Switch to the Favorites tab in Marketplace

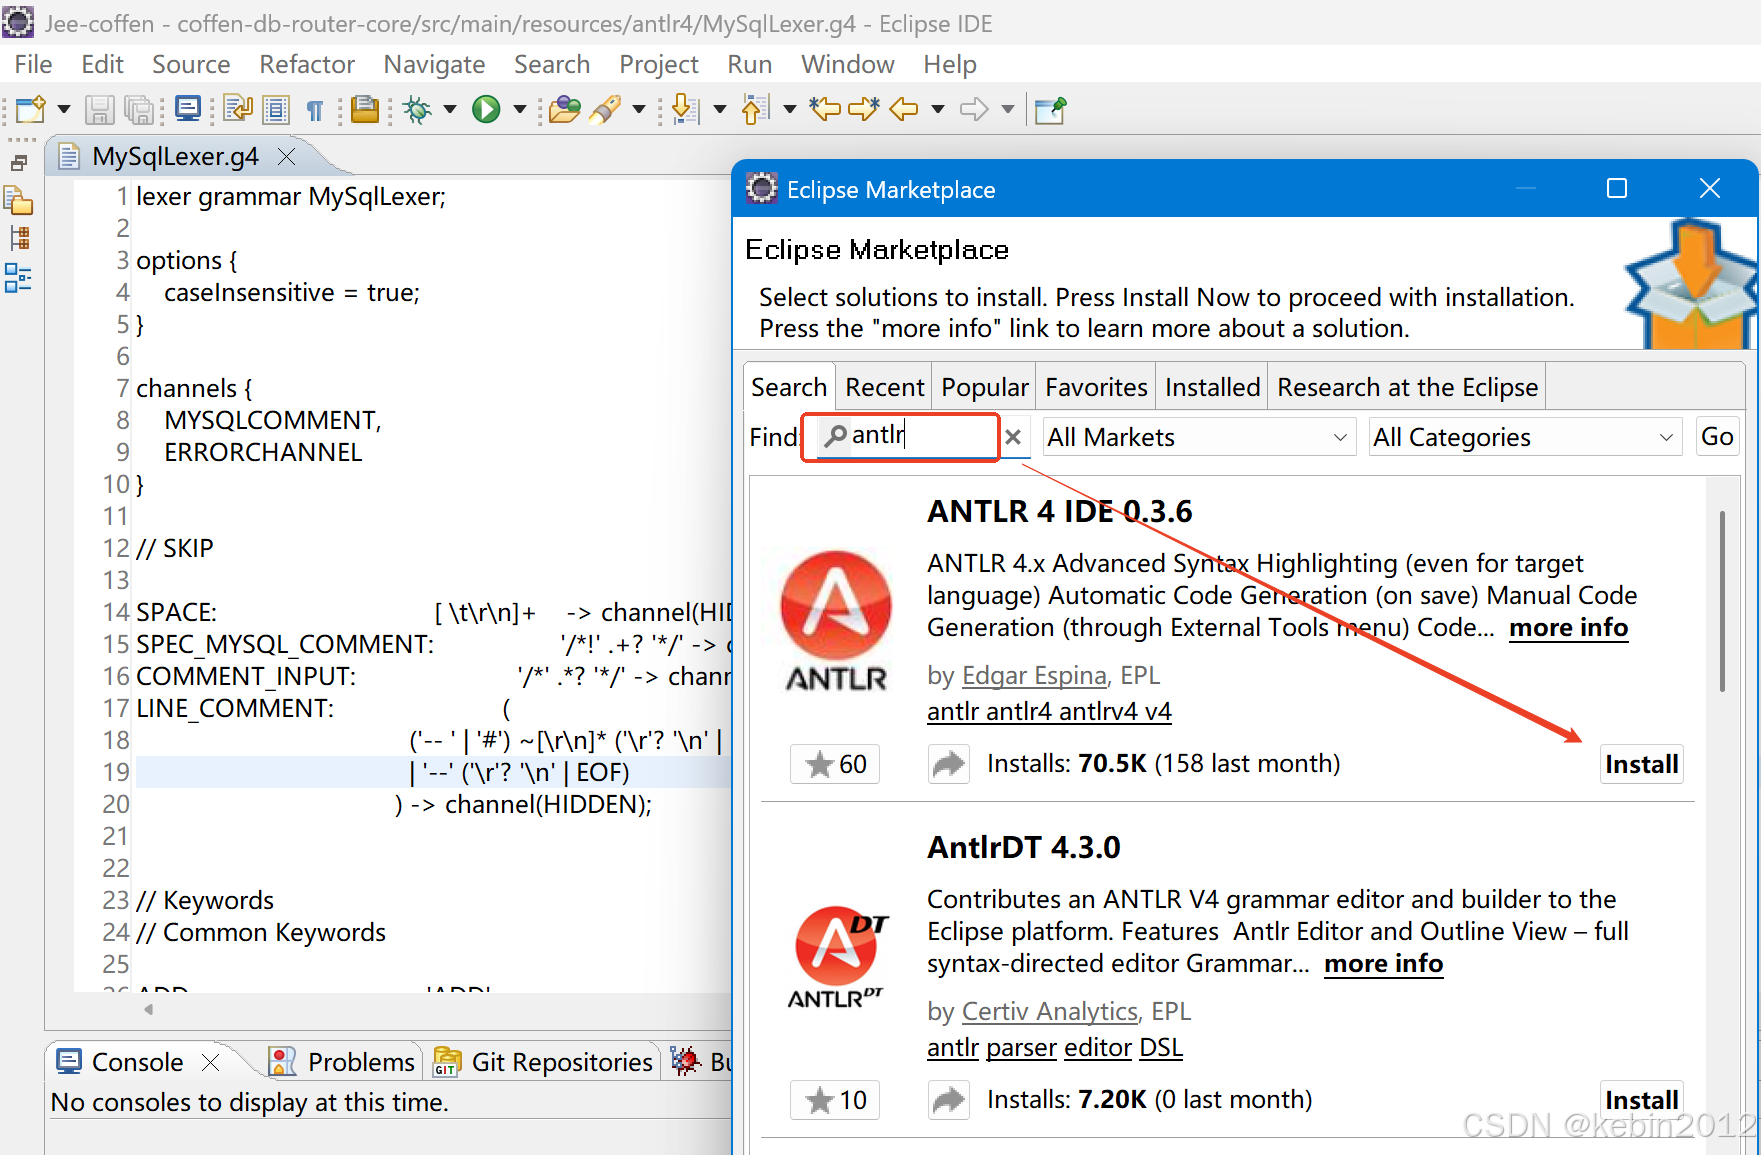pyautogui.click(x=1096, y=387)
